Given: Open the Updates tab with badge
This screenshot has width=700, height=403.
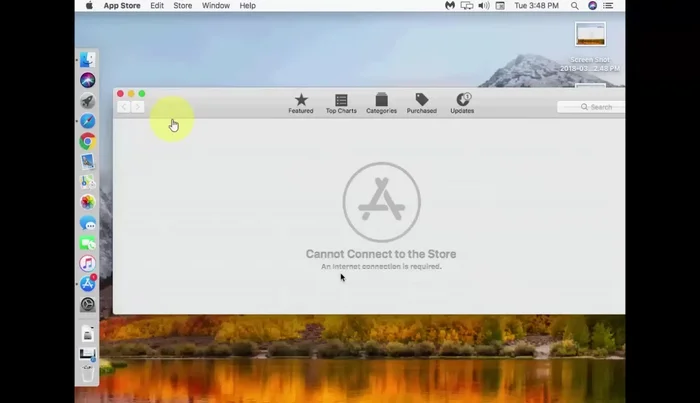Looking at the screenshot, I should point(462,104).
